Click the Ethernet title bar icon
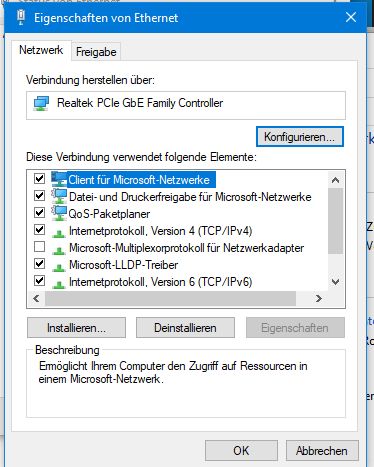The image size is (374, 467). click(21, 17)
